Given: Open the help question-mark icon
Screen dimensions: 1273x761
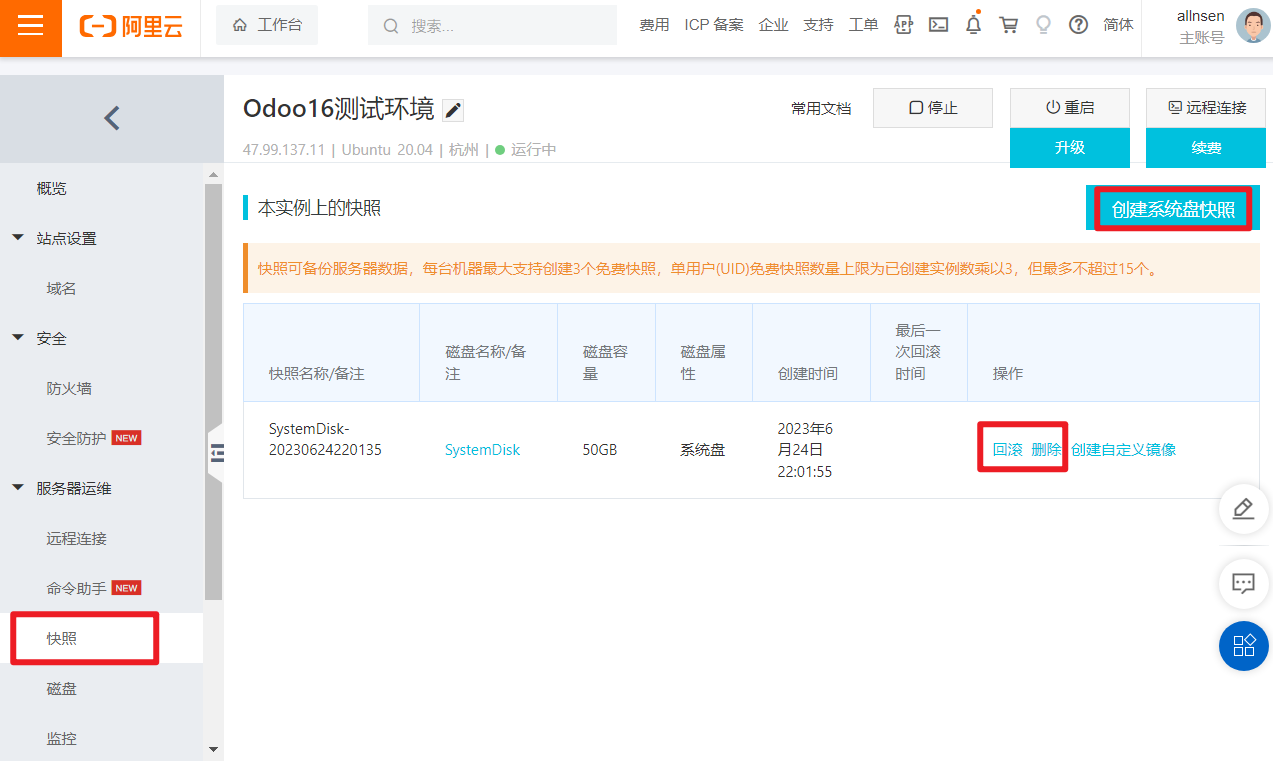Looking at the screenshot, I should coord(1078,25).
